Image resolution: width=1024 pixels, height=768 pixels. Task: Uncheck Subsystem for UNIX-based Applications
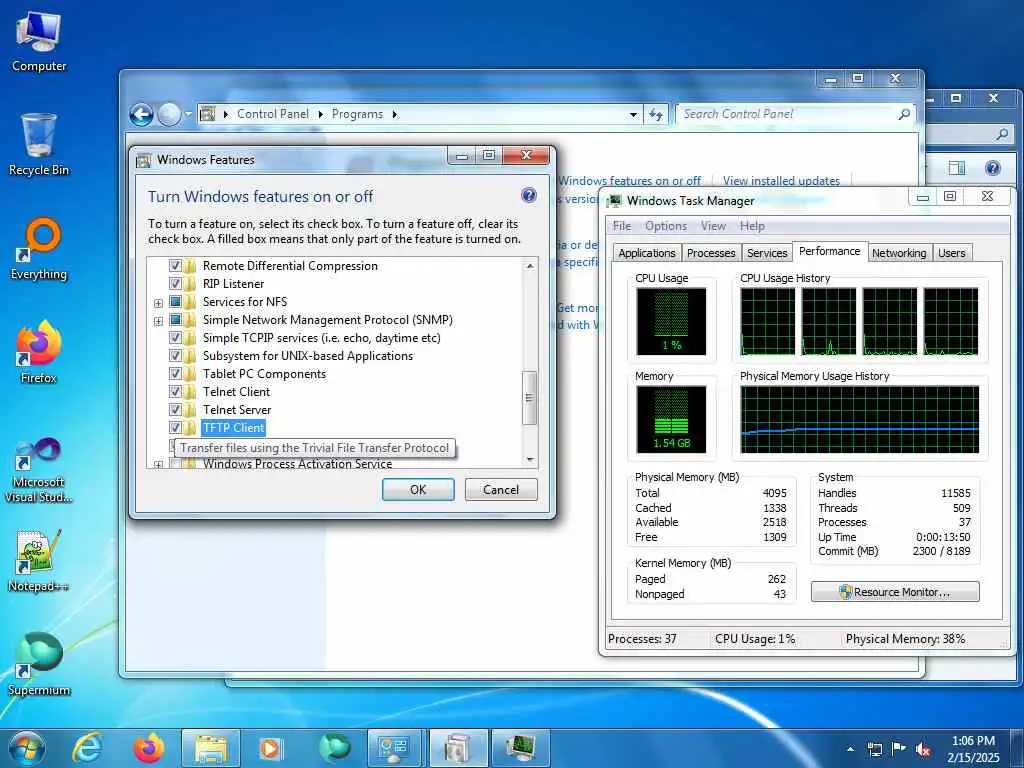[175, 355]
